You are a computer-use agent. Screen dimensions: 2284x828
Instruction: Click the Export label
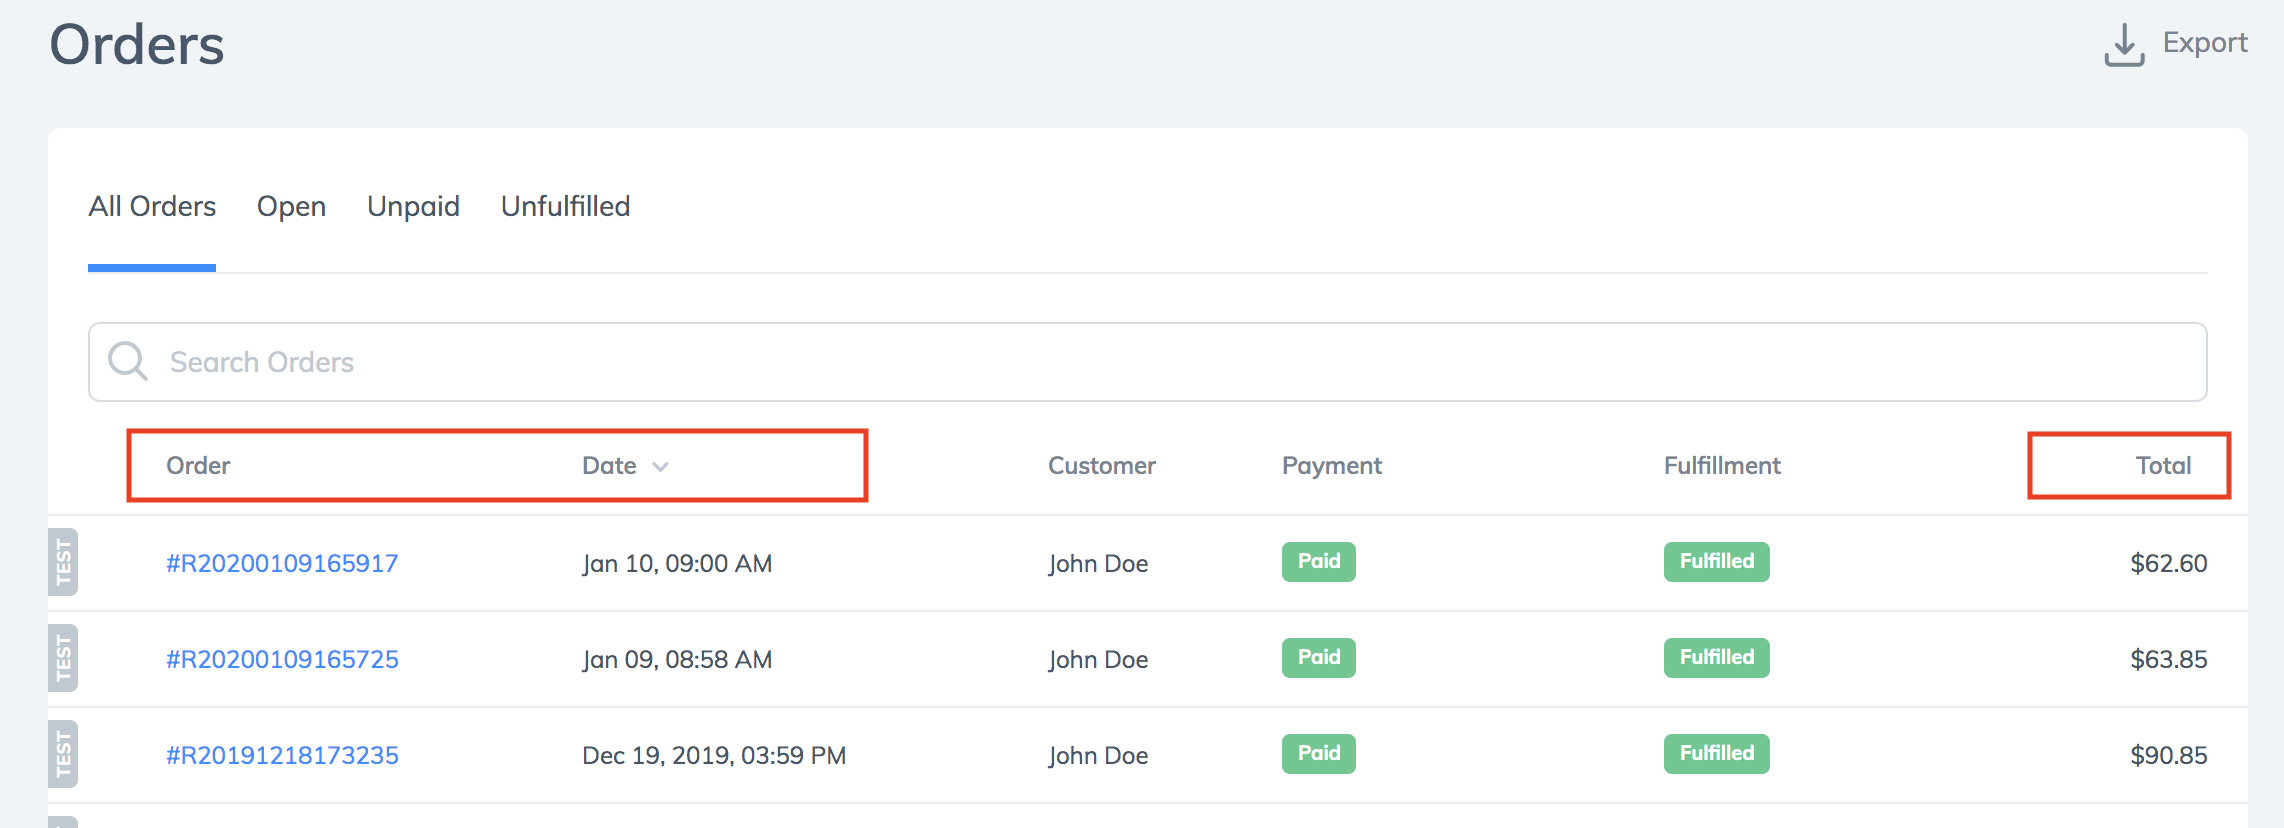2205,43
